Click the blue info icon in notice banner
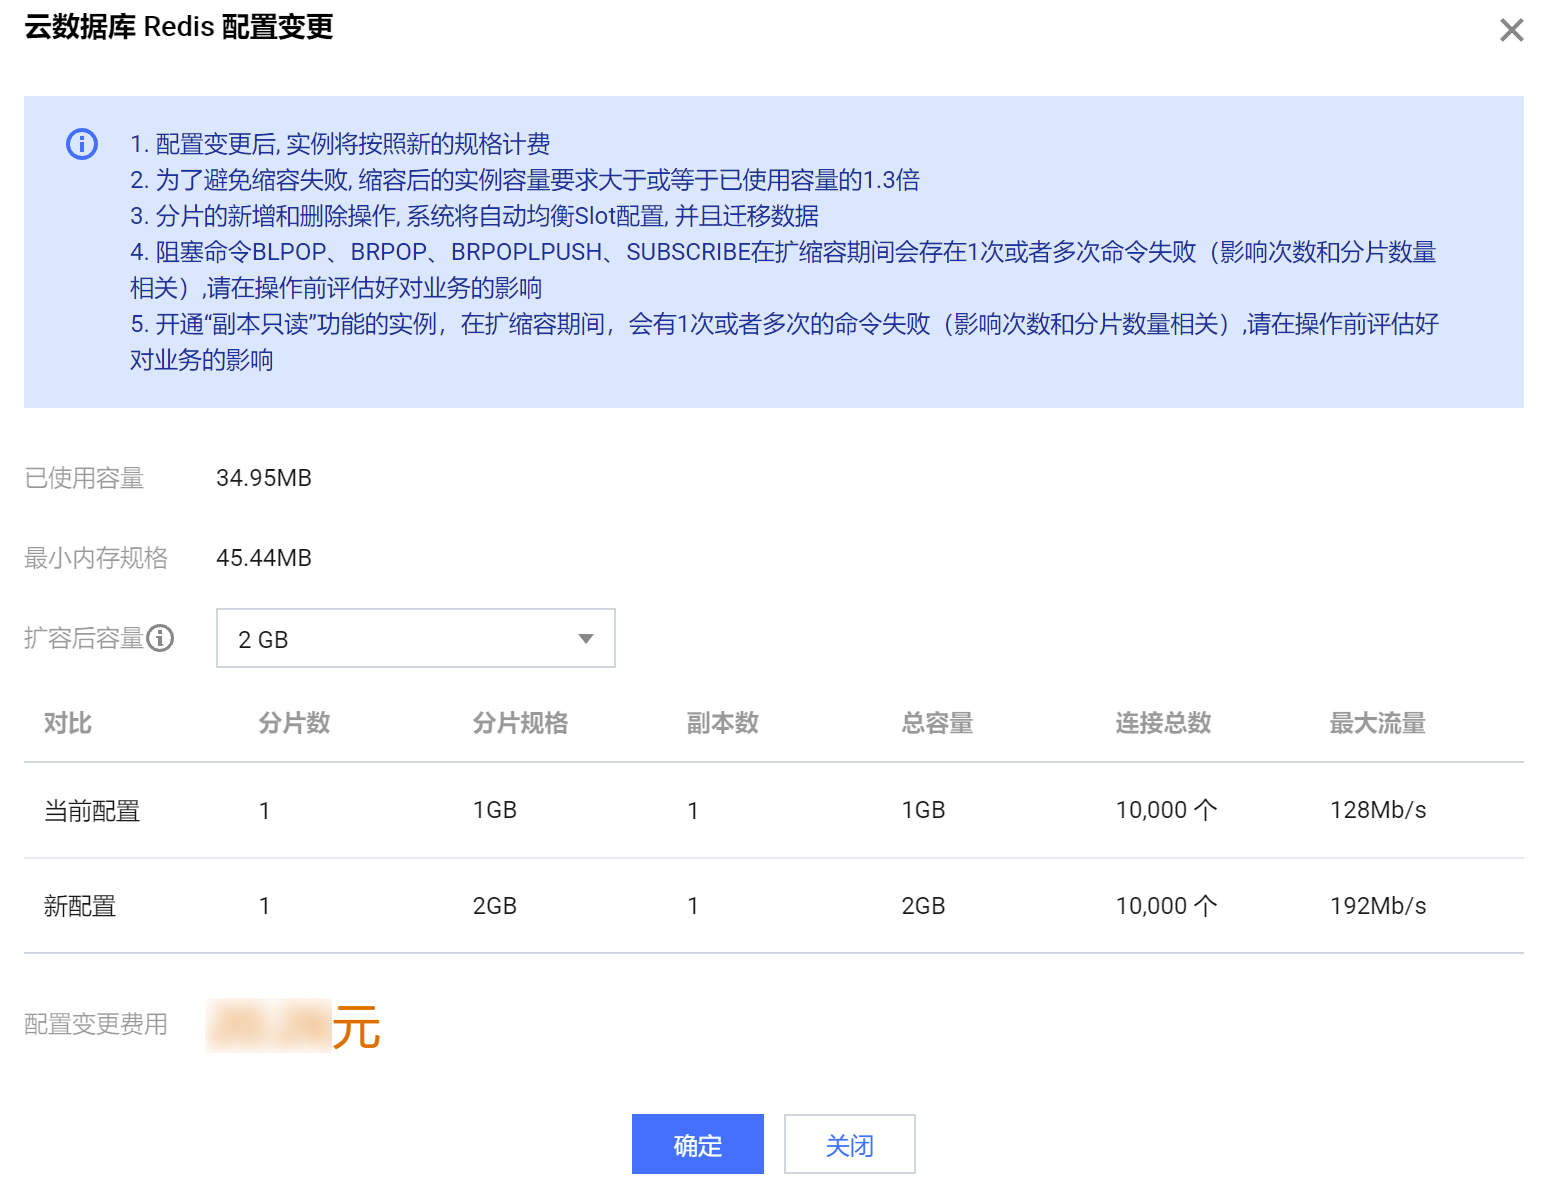Screen dimensions: 1551x1189 pos(82,144)
